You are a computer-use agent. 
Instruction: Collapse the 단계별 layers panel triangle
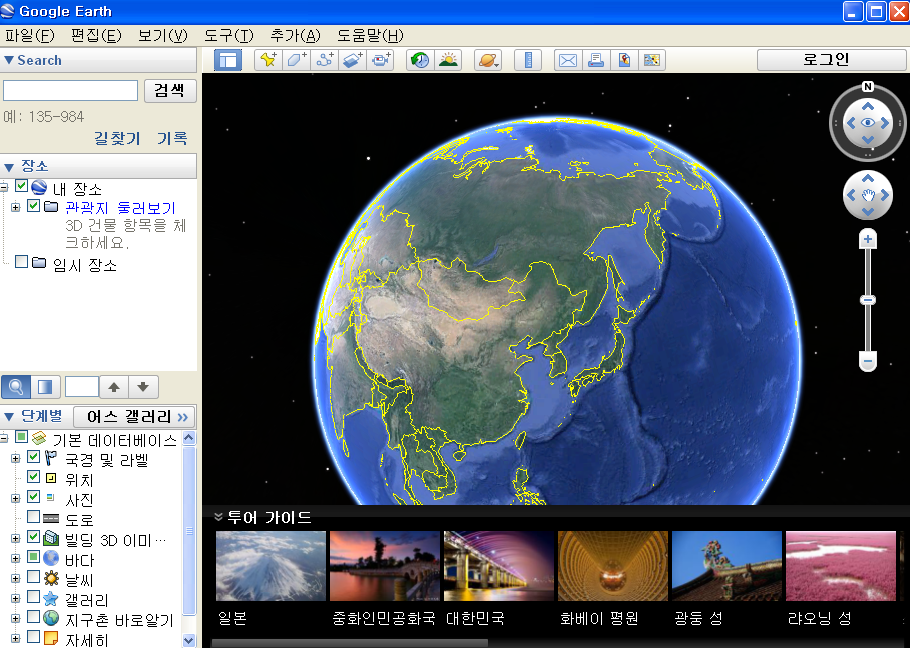[x=9, y=417]
